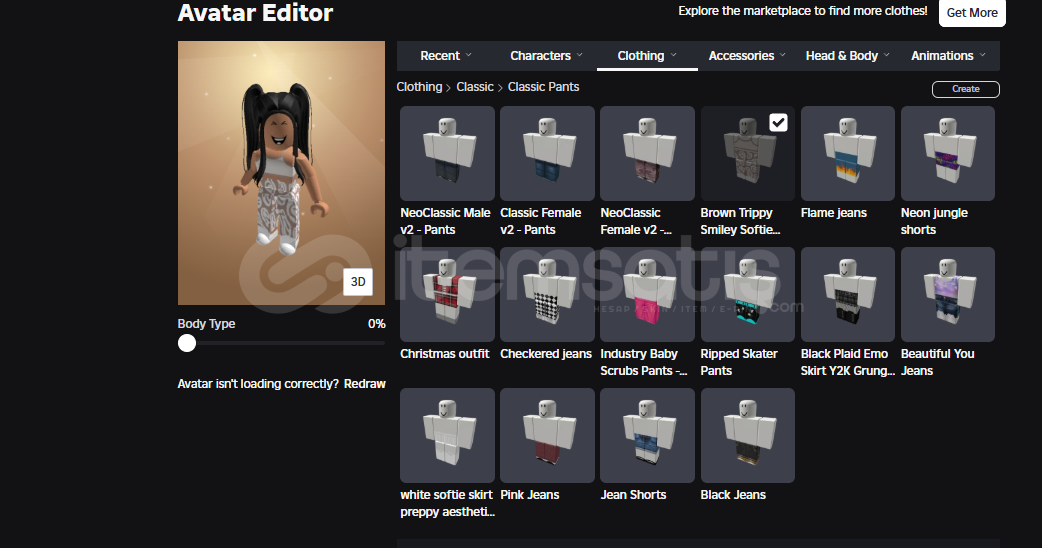
Task: Equip the Black Jeans
Action: click(x=748, y=435)
